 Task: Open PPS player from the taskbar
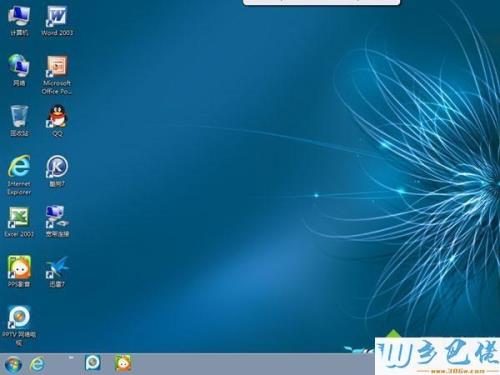[x=123, y=363]
